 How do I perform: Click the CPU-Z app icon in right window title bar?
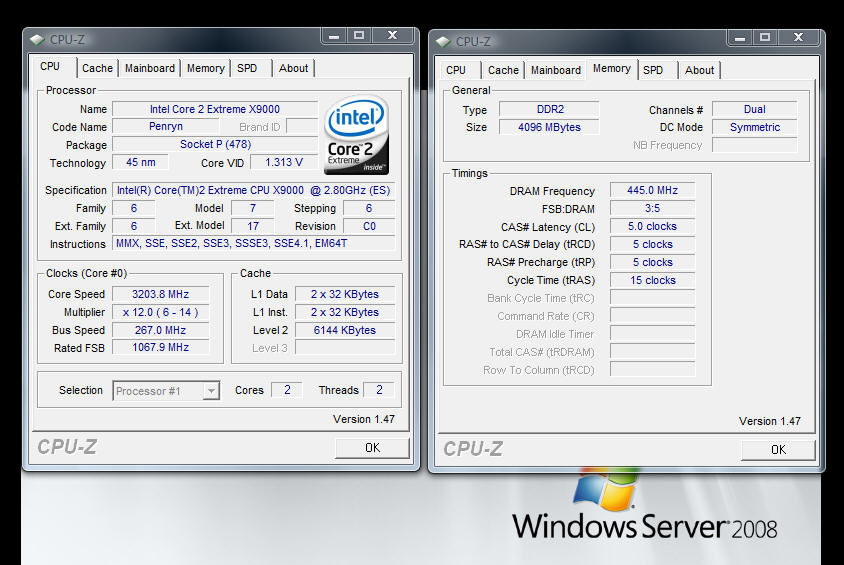click(443, 41)
